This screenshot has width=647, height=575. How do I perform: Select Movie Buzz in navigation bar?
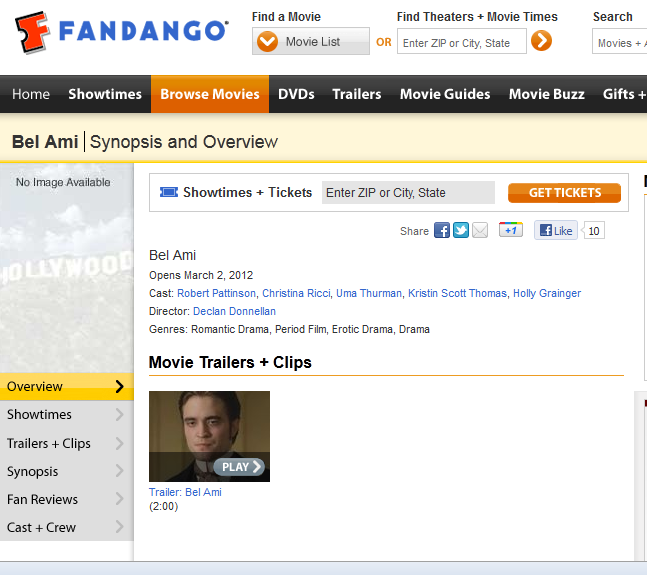point(546,94)
